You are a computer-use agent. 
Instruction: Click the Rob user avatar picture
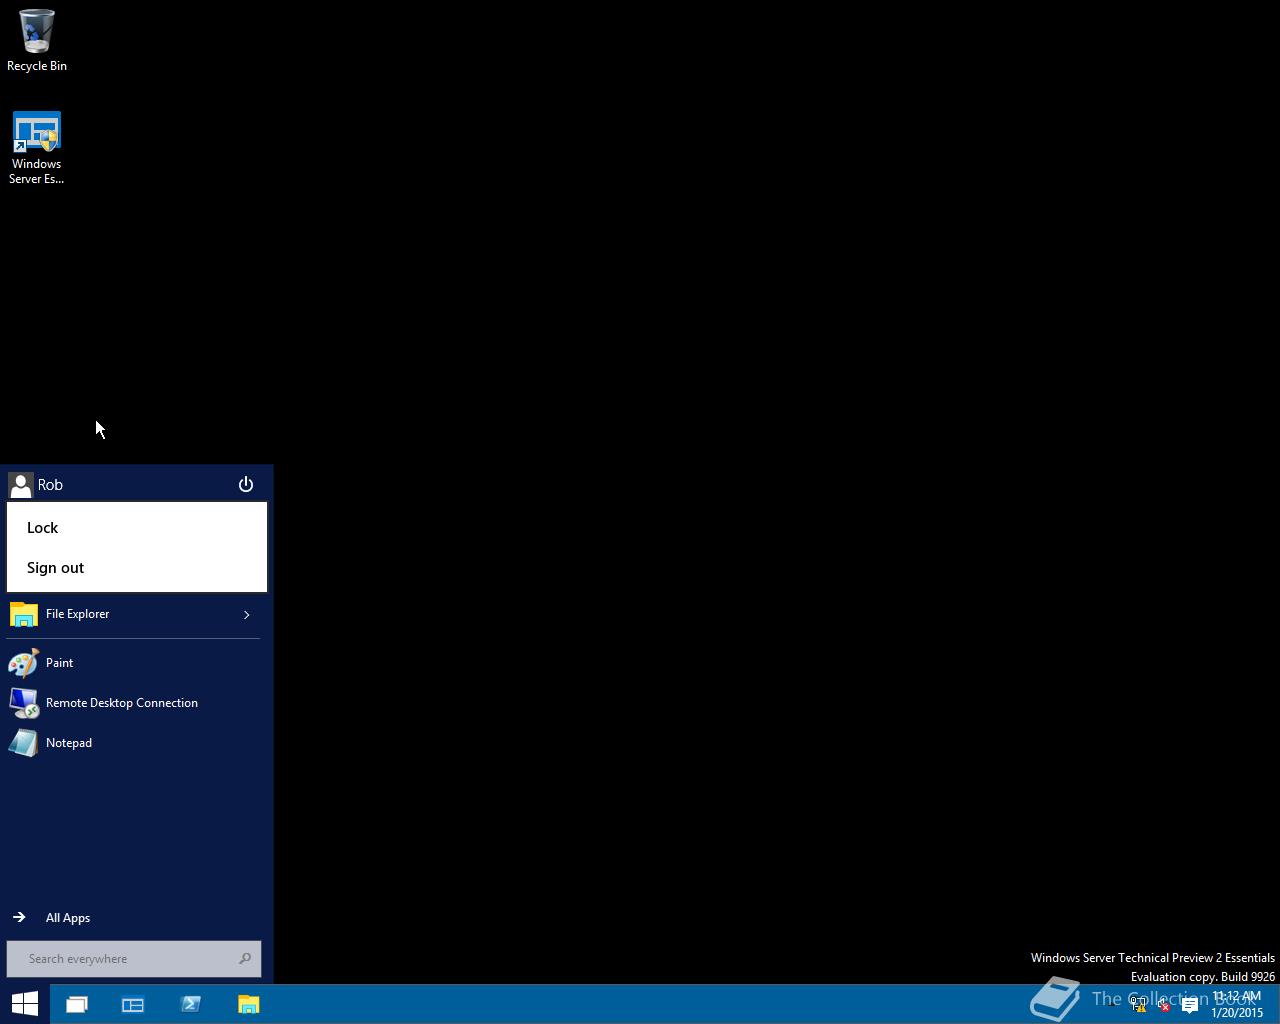20,485
